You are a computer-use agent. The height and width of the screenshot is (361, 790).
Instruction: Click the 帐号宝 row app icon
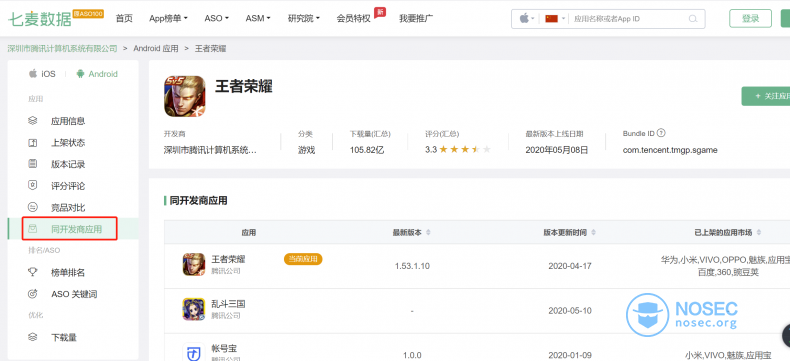(193, 352)
